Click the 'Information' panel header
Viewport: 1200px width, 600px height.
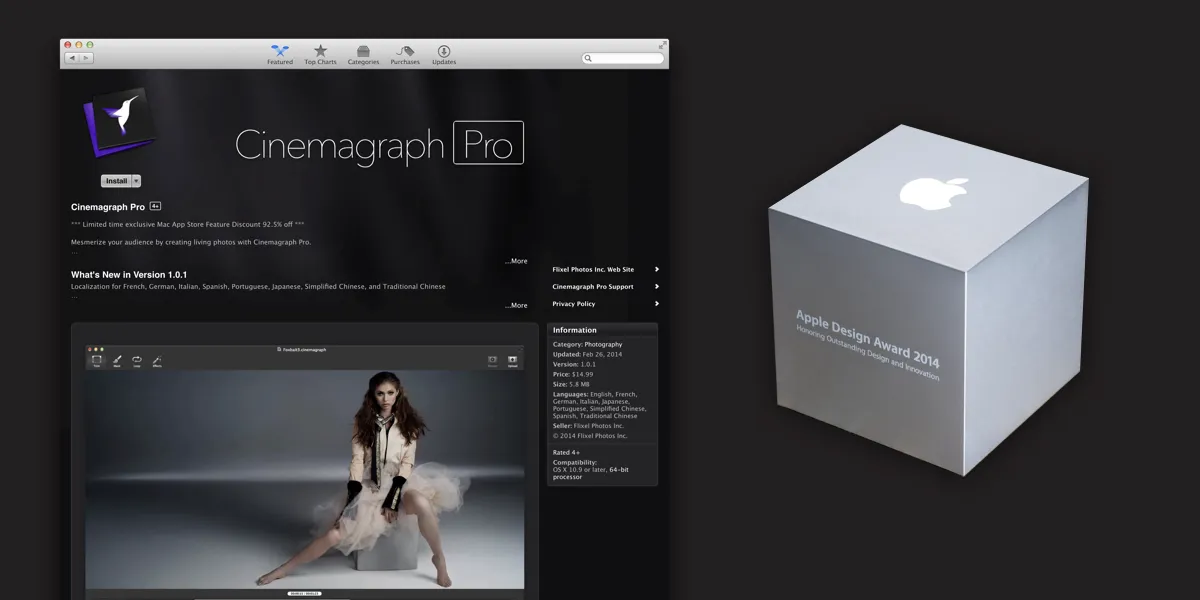[602, 330]
